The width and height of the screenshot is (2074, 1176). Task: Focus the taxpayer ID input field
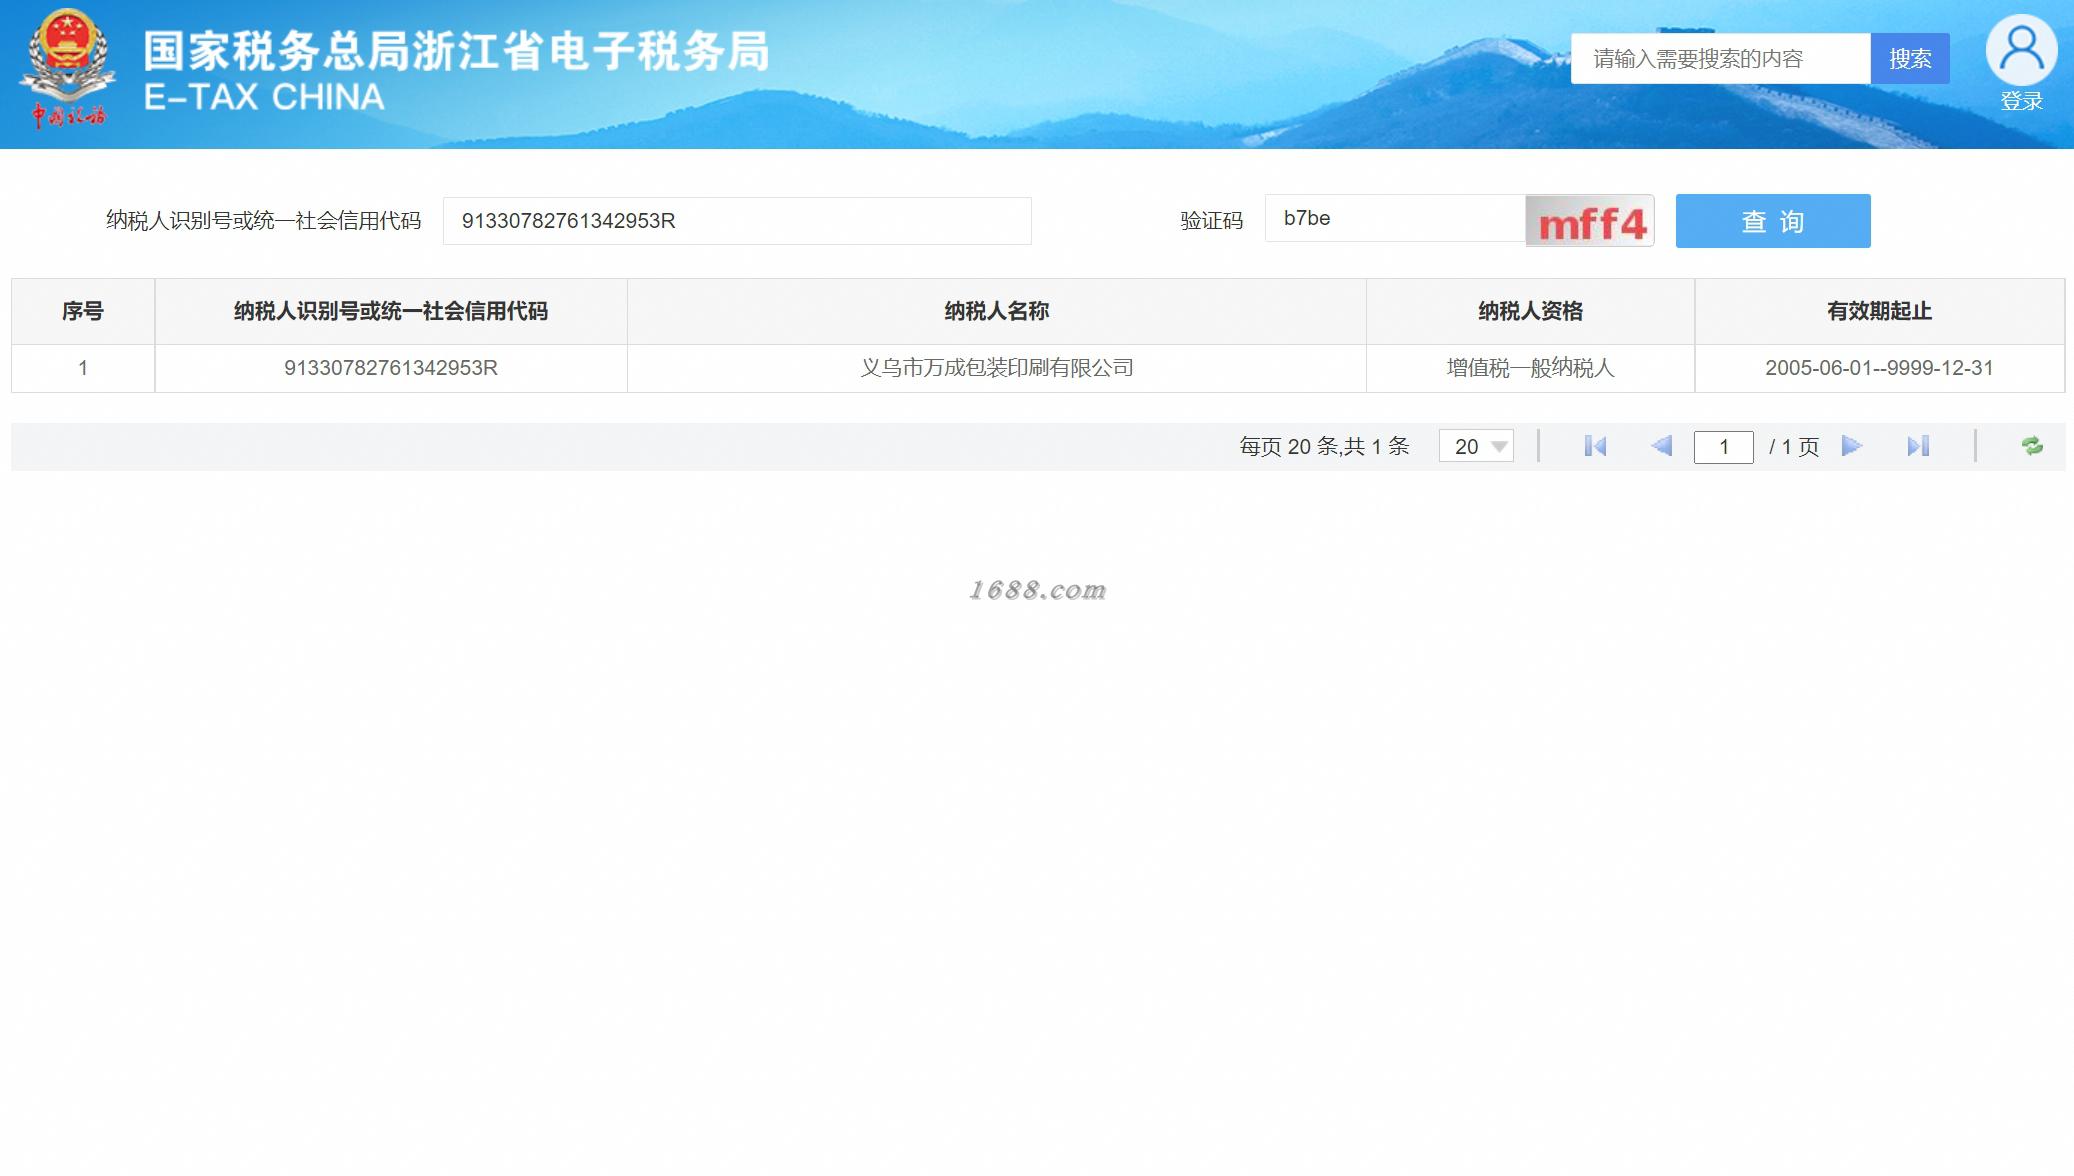[x=737, y=221]
